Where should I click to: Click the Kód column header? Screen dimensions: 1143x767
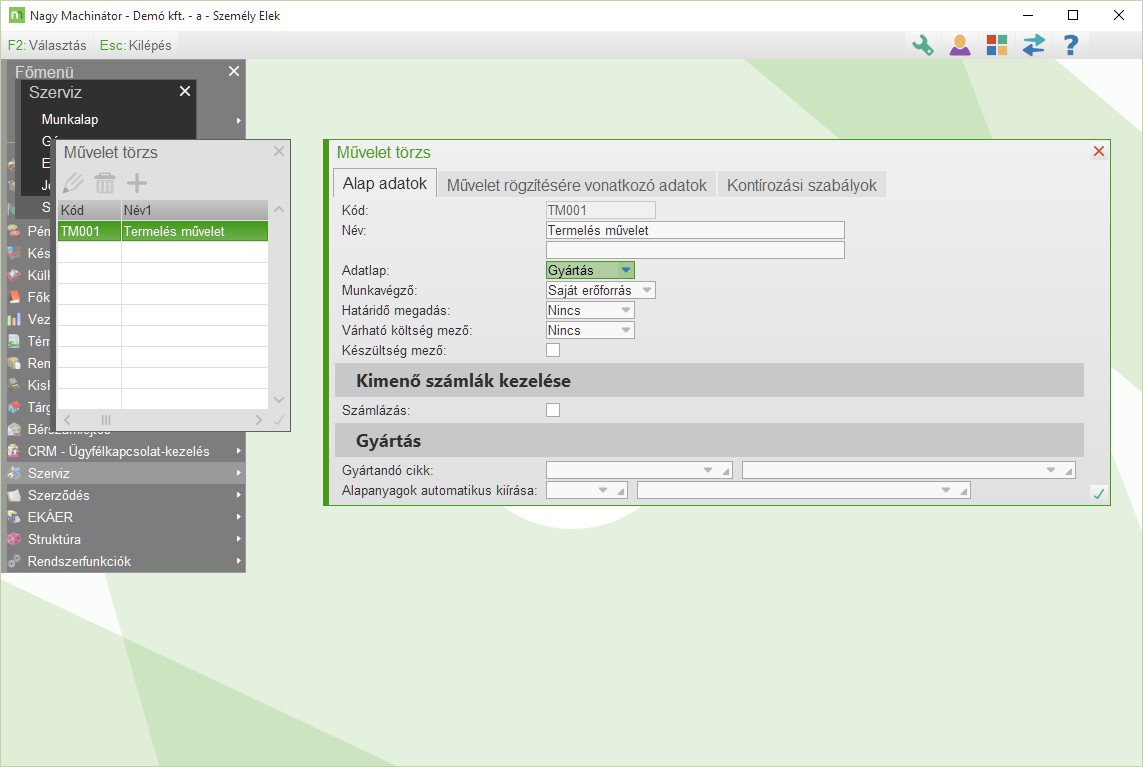(89, 210)
